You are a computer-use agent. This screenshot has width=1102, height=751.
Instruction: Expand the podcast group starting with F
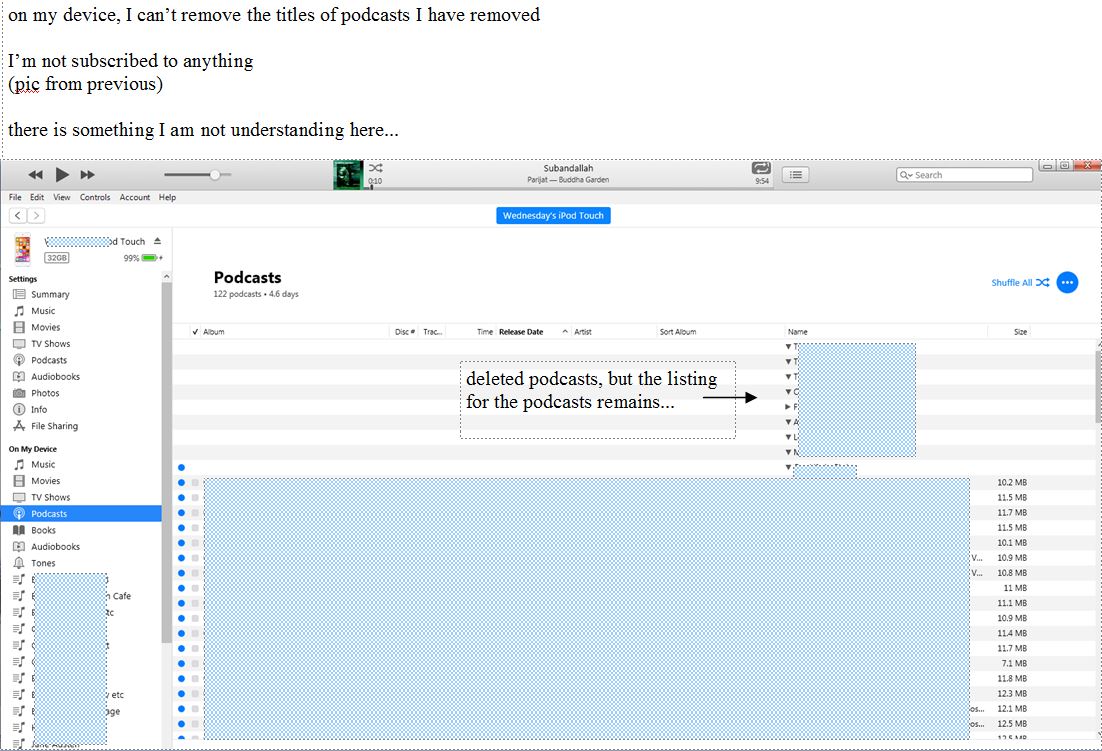click(788, 407)
